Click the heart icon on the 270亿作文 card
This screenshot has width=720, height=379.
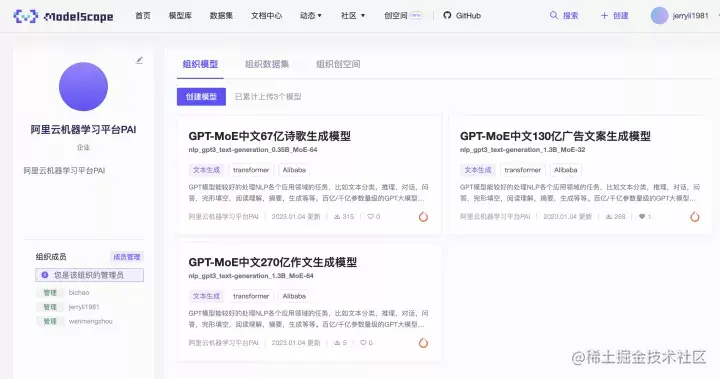(x=363, y=343)
